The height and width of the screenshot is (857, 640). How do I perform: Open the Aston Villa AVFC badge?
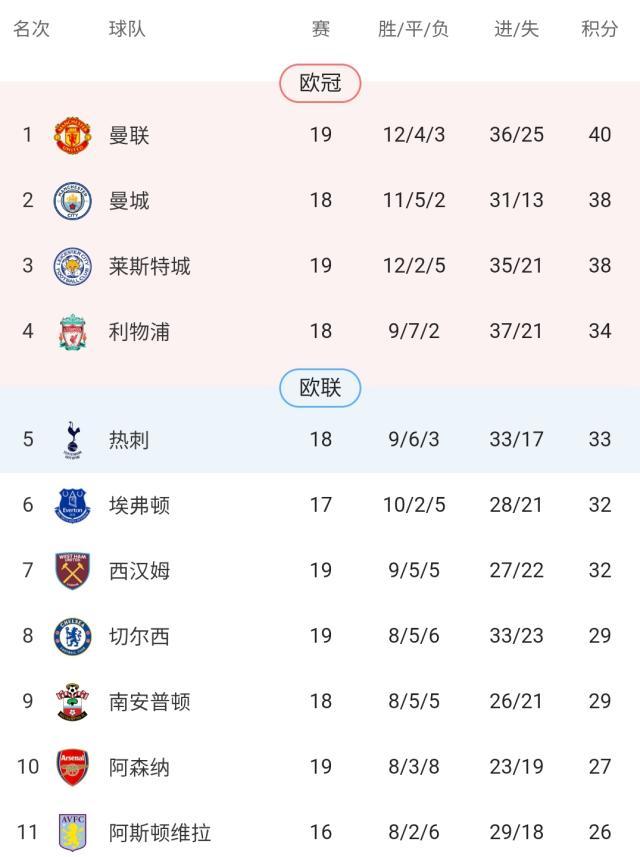[x=72, y=832]
